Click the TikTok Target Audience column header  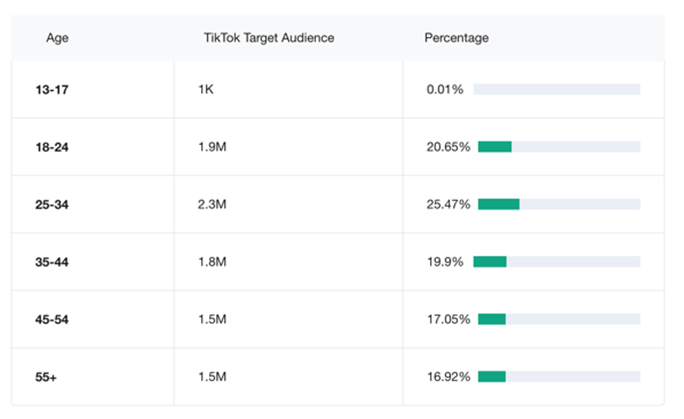click(x=268, y=38)
